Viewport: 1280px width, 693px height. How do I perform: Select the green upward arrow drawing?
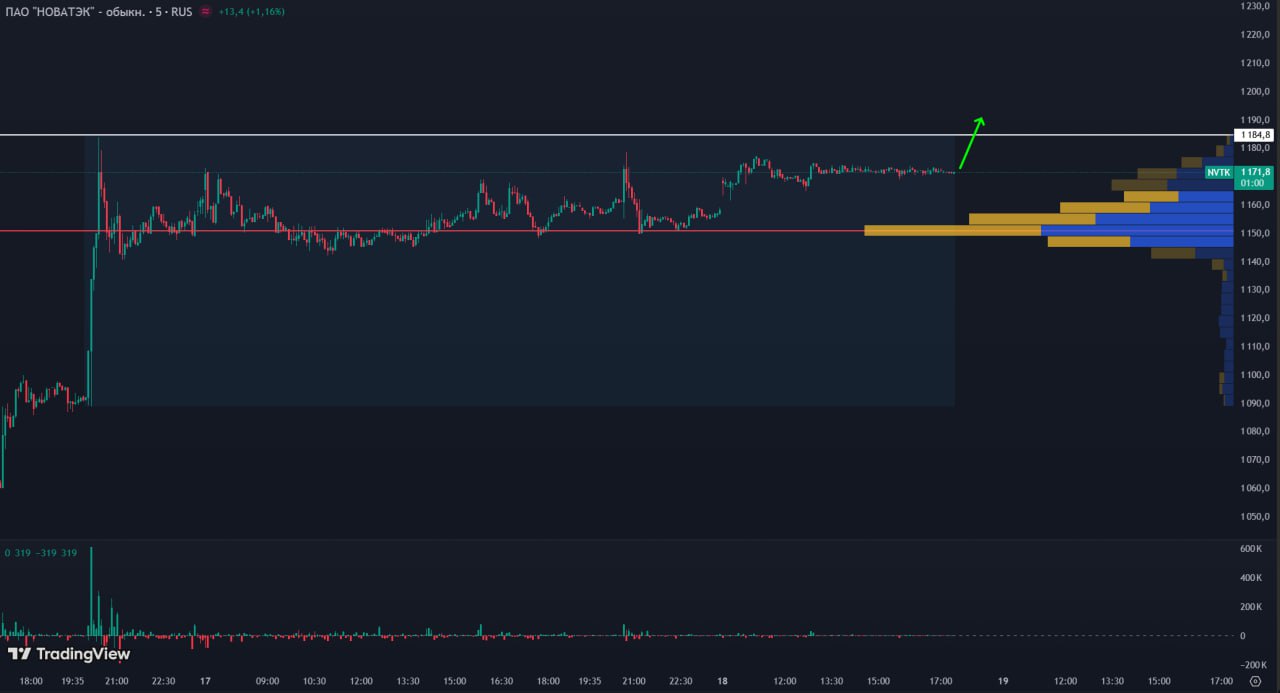pyautogui.click(x=970, y=143)
